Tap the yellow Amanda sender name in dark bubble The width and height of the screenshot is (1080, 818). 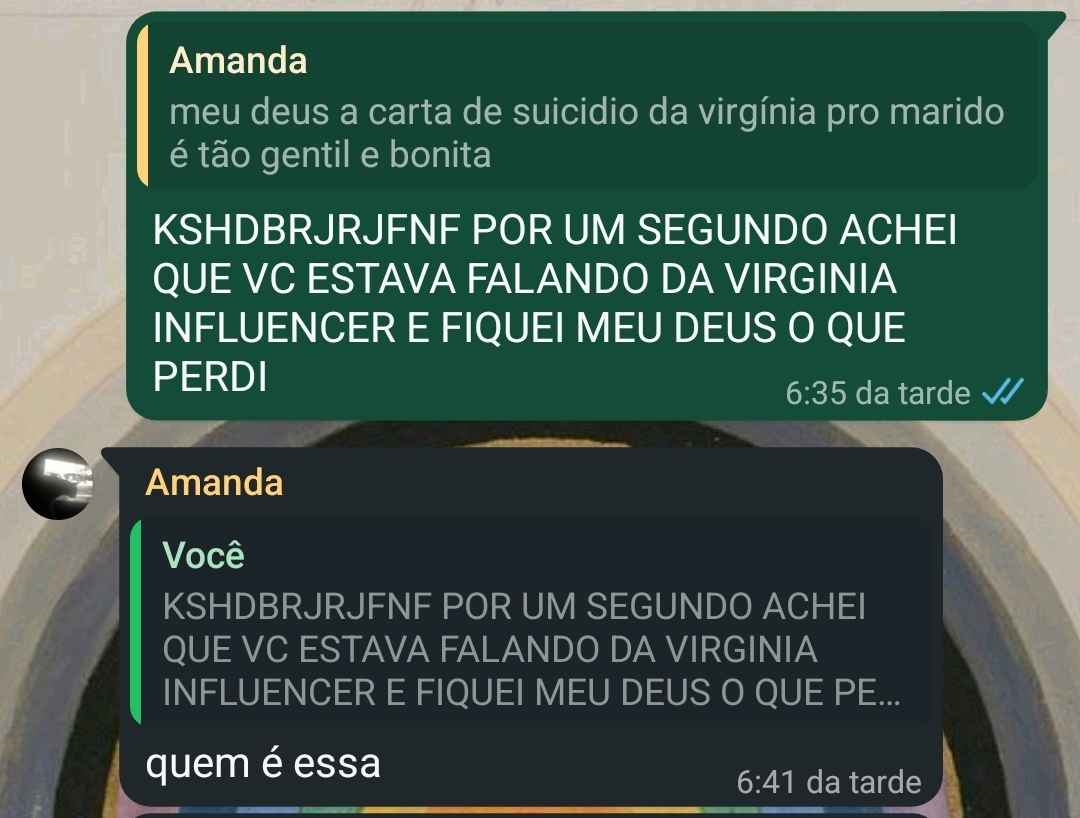point(214,482)
